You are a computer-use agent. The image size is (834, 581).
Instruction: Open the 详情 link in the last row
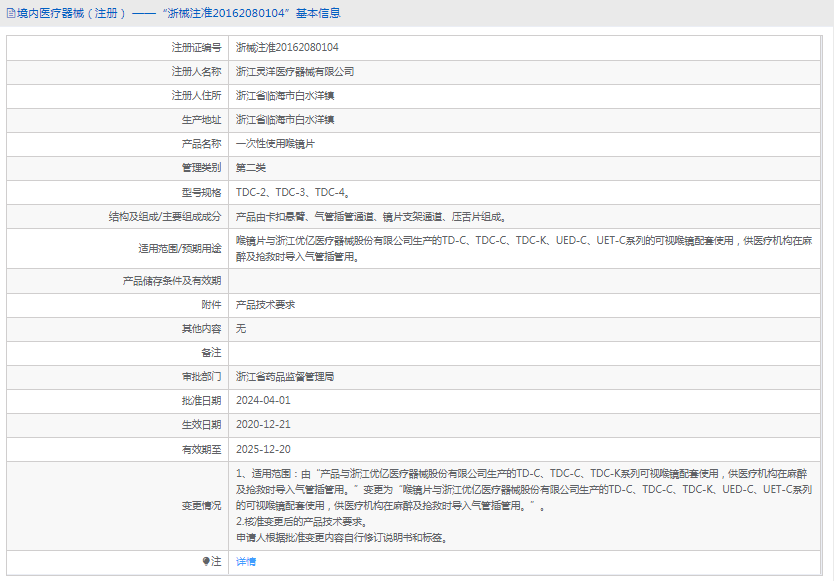tap(246, 561)
